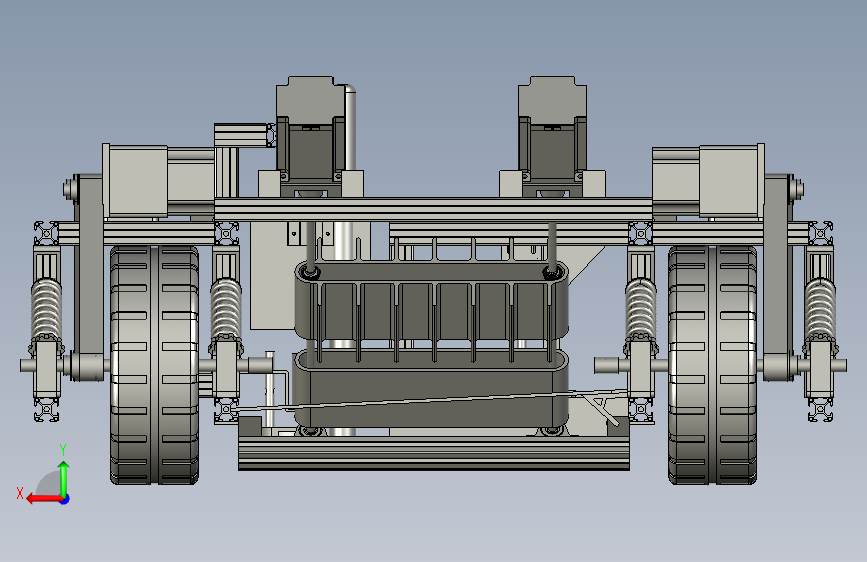Click the green Y axis arrow of the triad
Image resolution: width=867 pixels, height=562 pixels.
click(x=64, y=479)
